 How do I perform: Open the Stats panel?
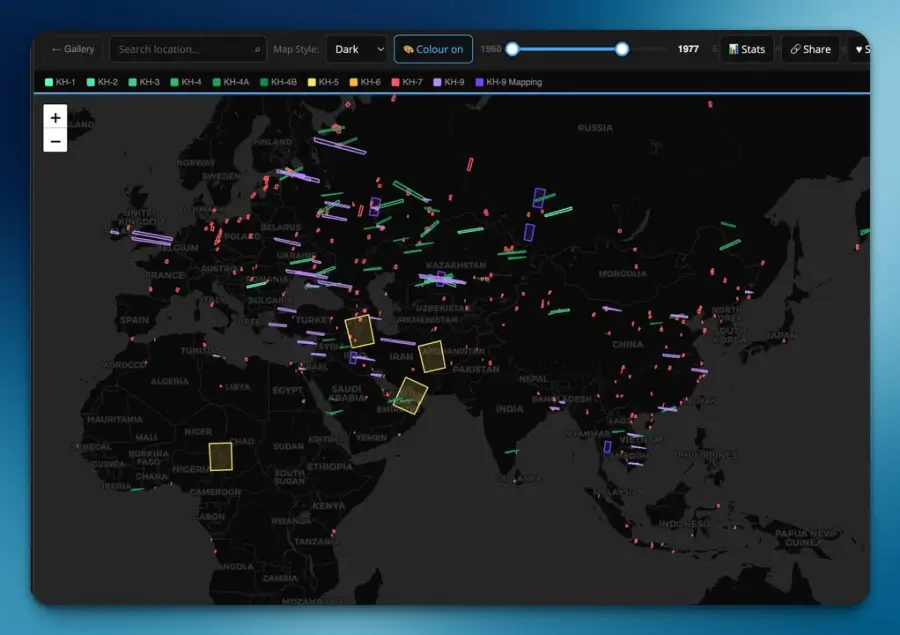pyautogui.click(x=747, y=49)
